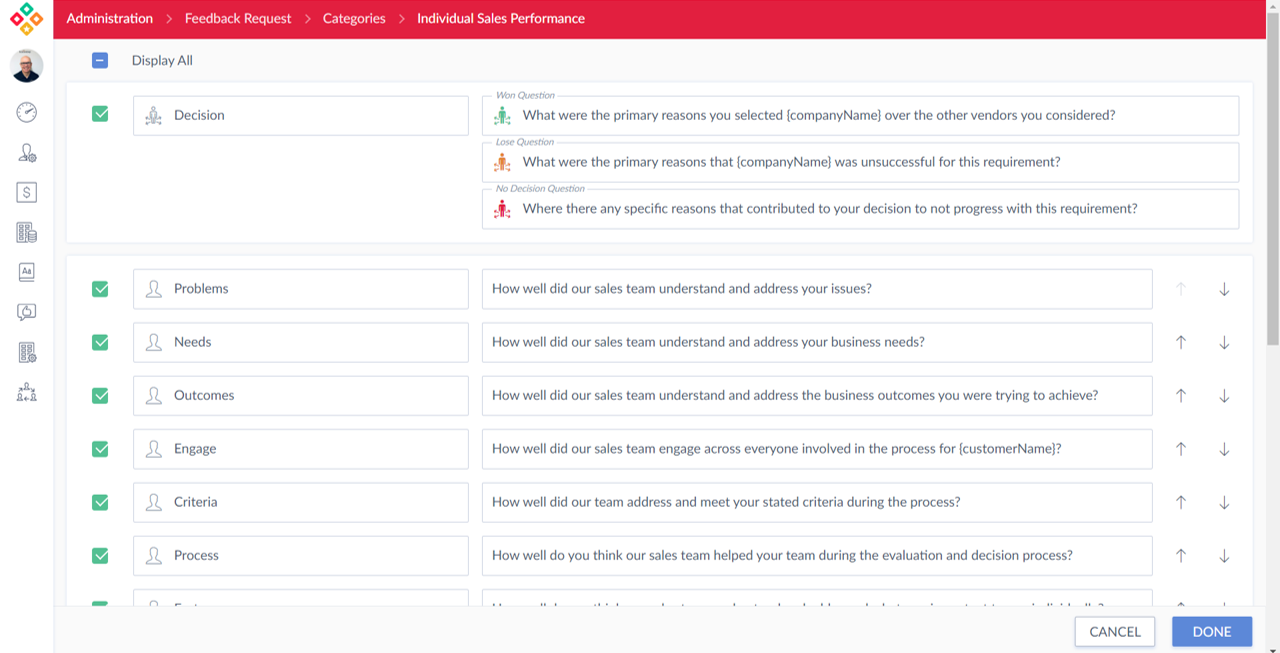The width and height of the screenshot is (1280, 653).
Task: Uncheck the Engage category checkbox
Action: [100, 449]
